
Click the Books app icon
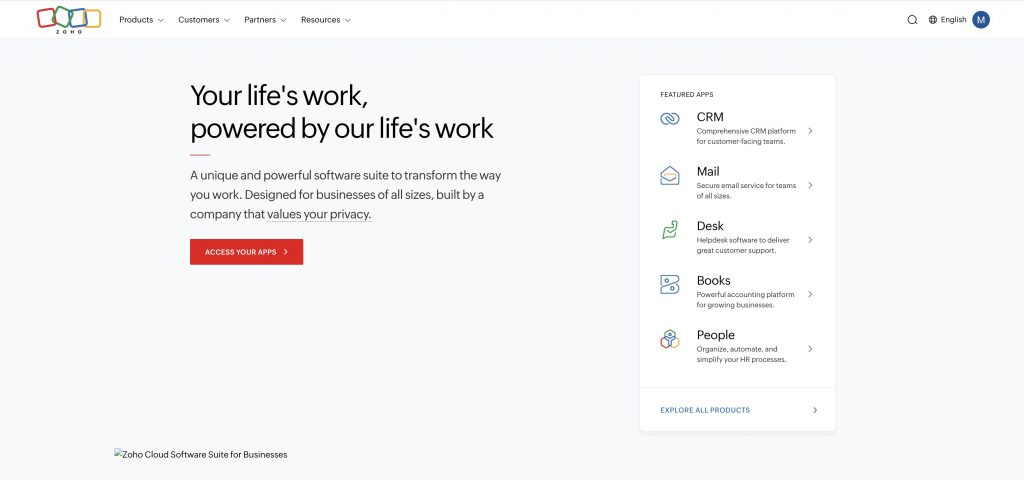[x=669, y=284]
